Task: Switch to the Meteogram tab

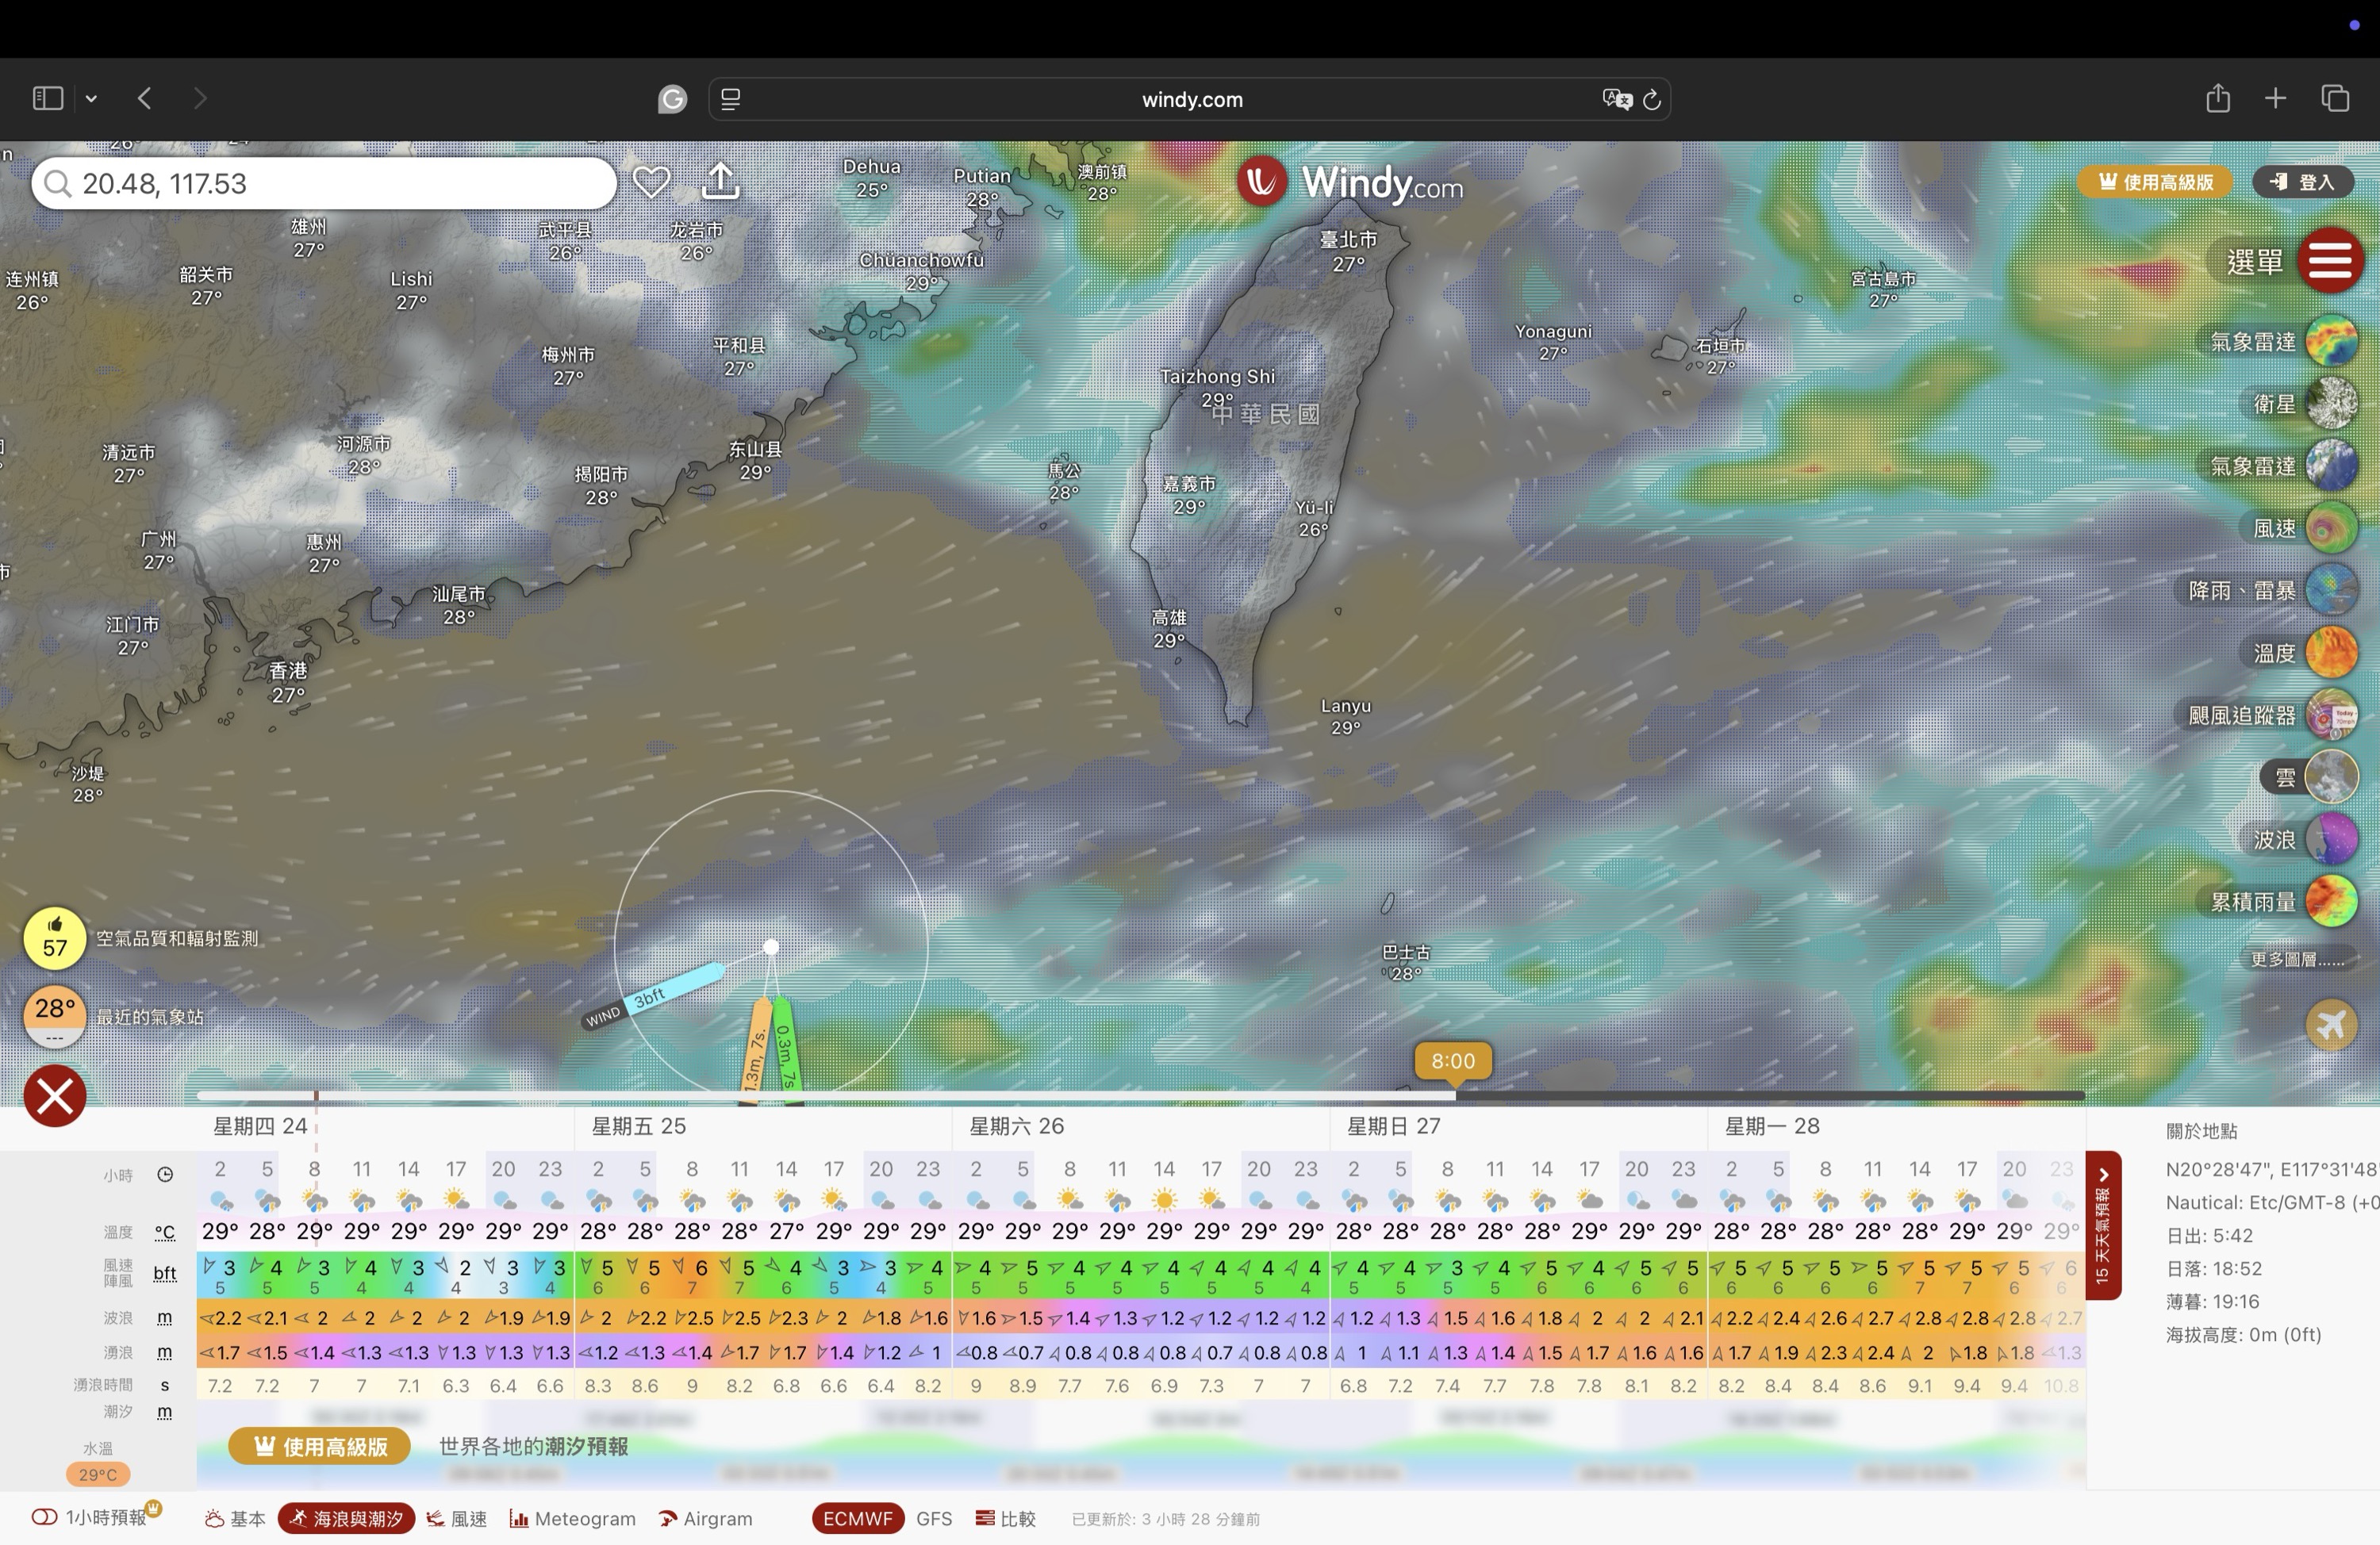Action: [573, 1518]
